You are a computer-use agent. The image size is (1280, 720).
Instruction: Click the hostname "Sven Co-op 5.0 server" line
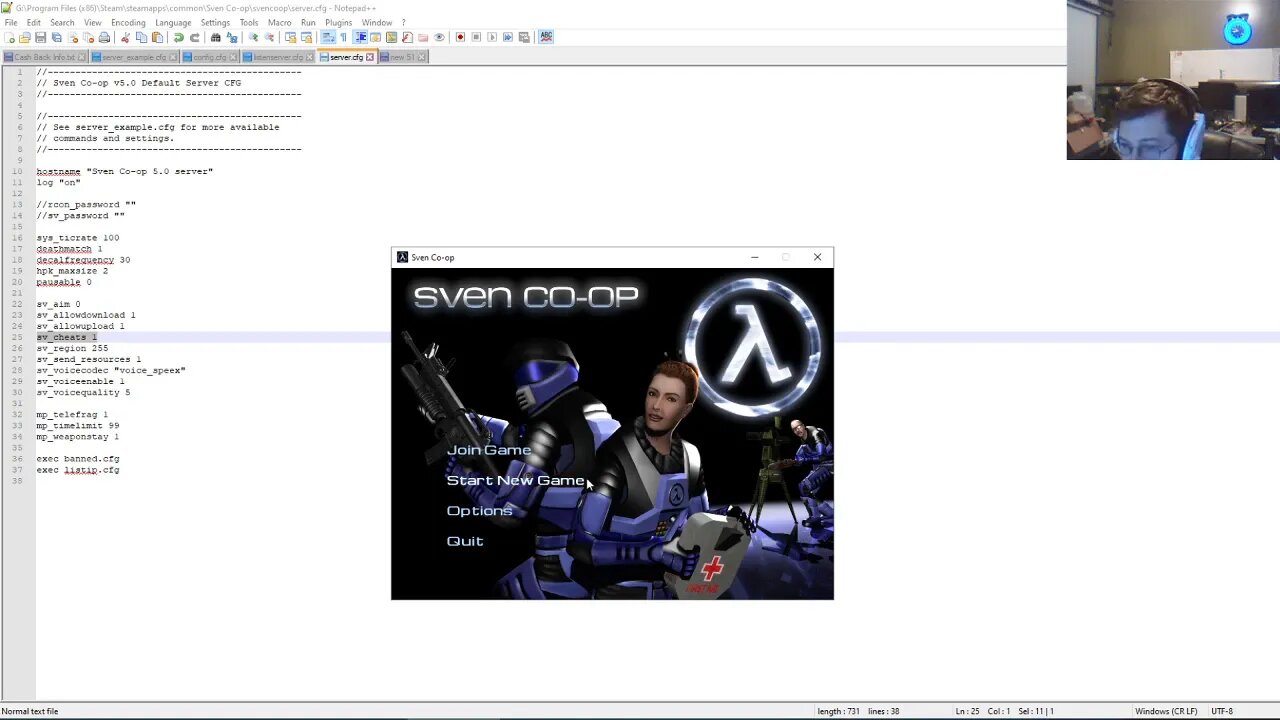tap(125, 171)
